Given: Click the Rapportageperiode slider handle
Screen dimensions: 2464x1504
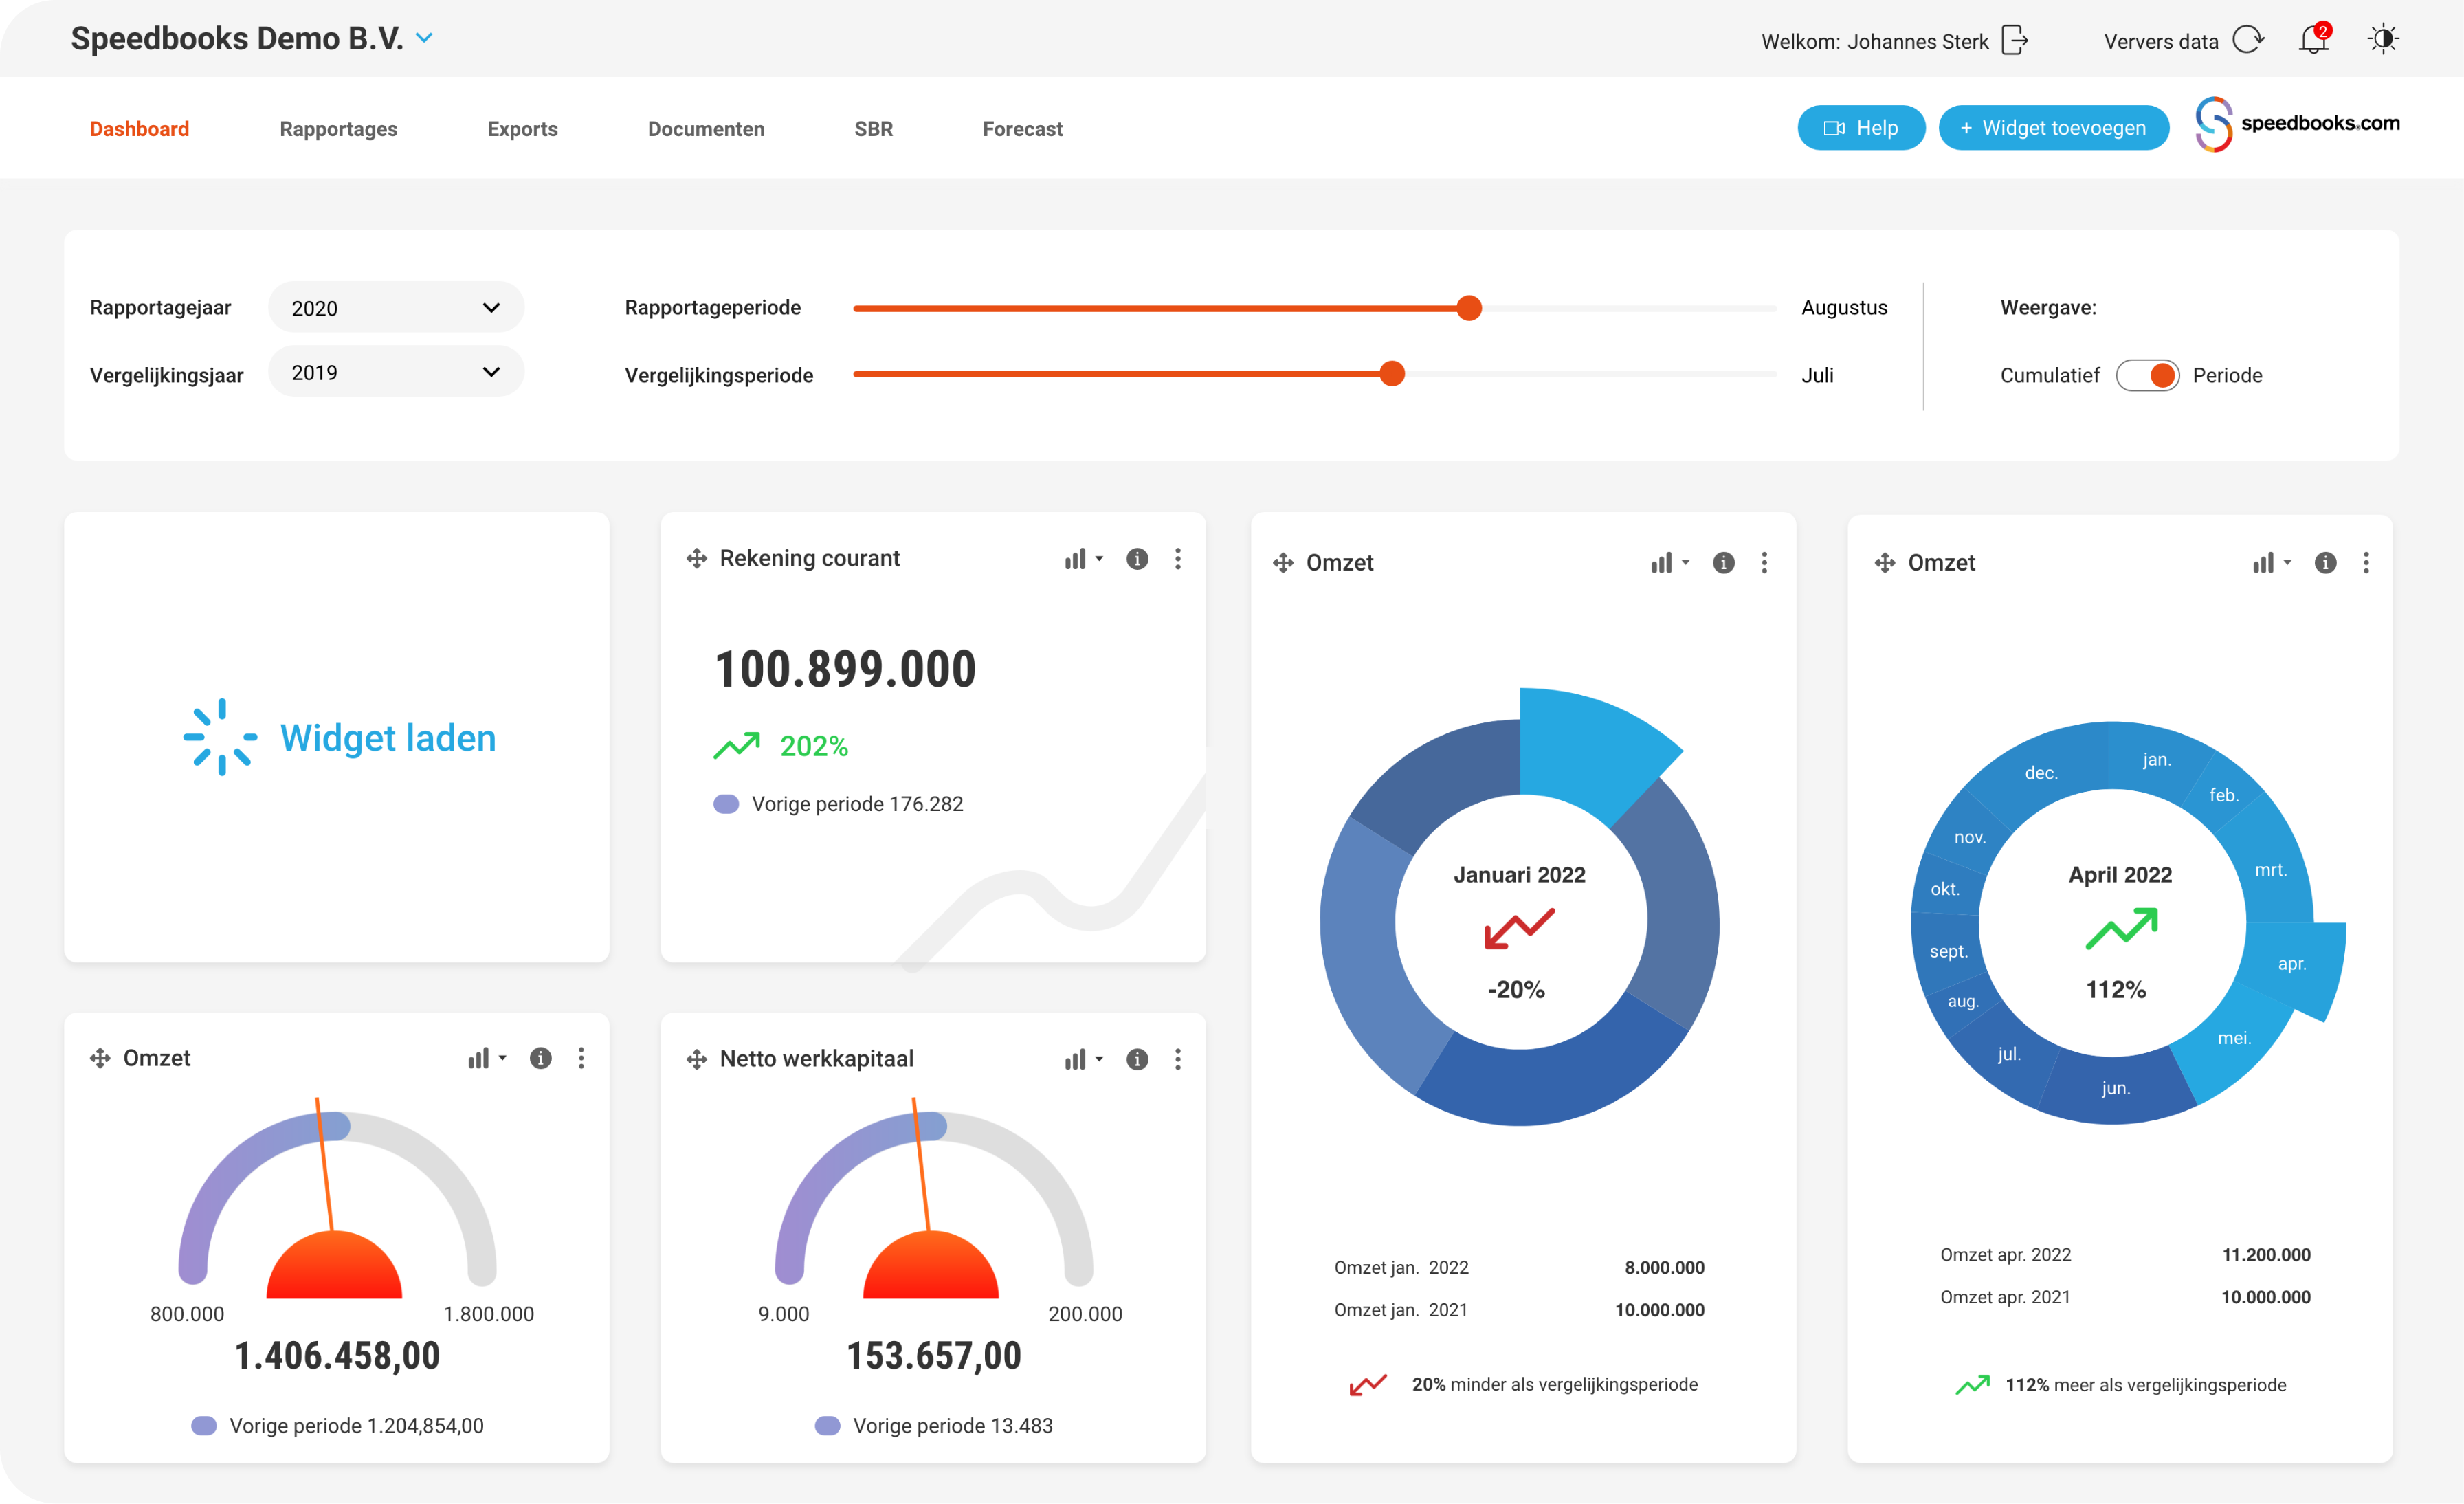Looking at the screenshot, I should [1469, 308].
